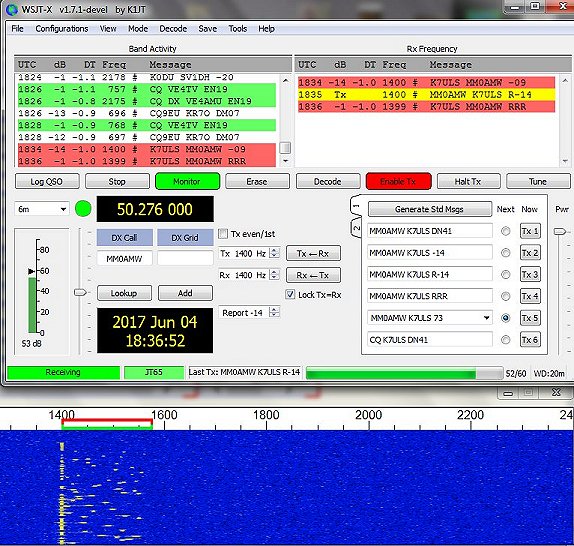Click the Generate Std Msgs button

[x=430, y=209]
